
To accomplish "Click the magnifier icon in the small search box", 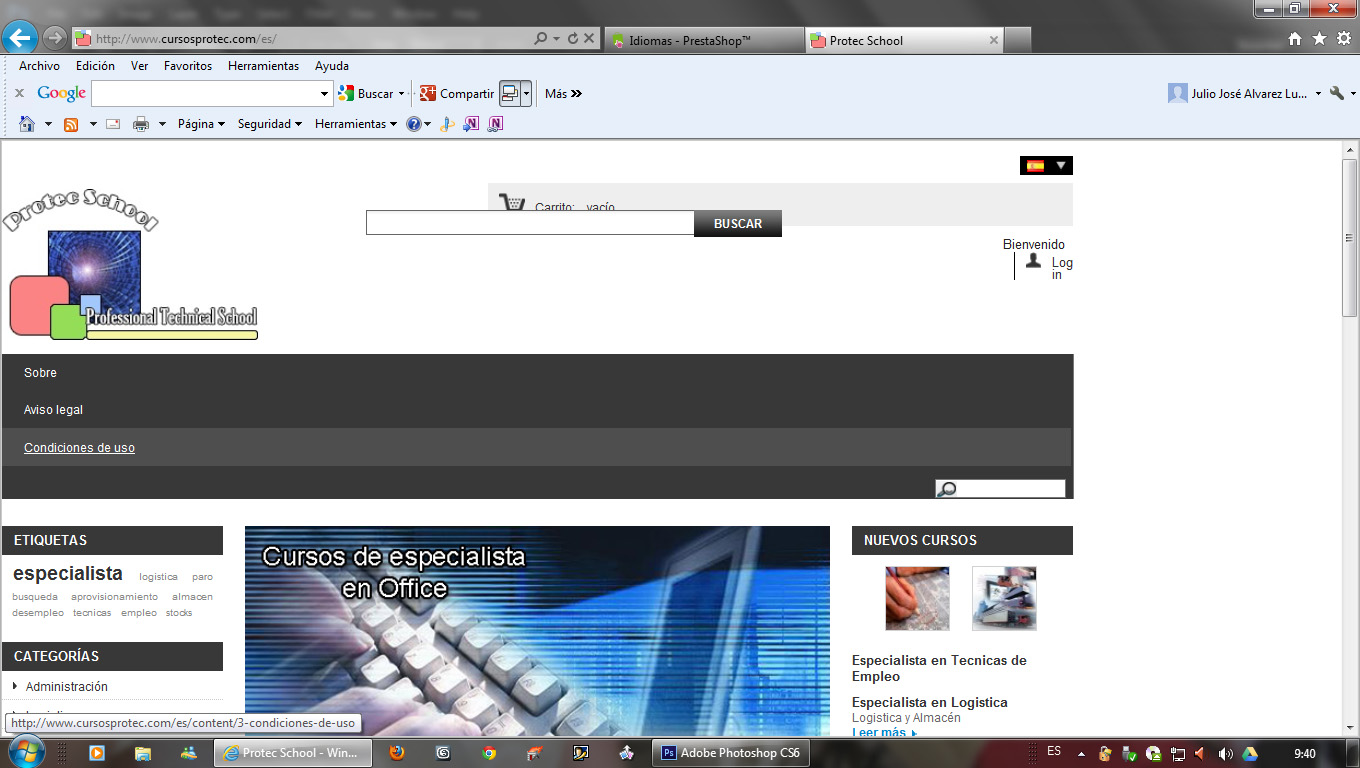I will point(946,489).
